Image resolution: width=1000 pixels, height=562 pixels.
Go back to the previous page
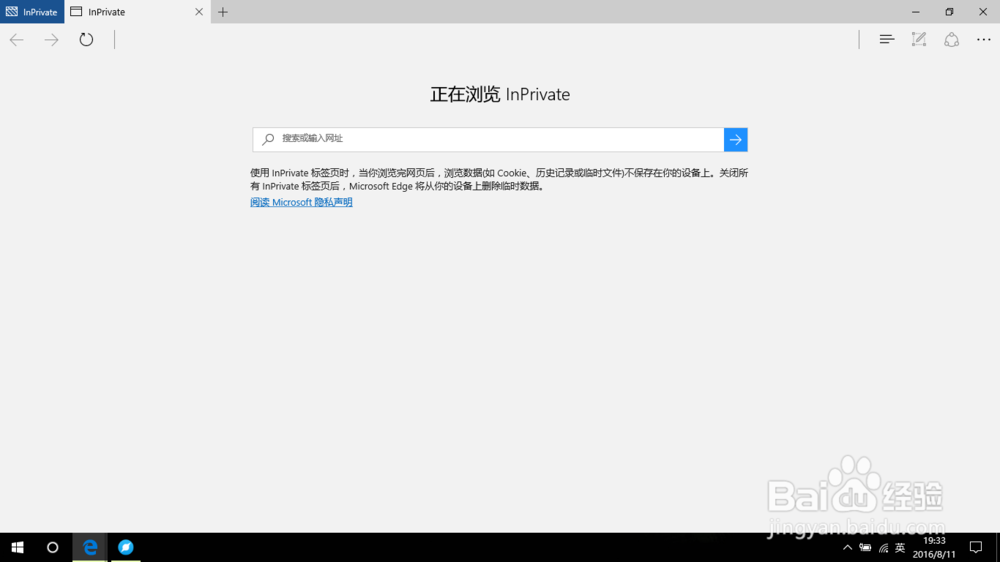17,40
